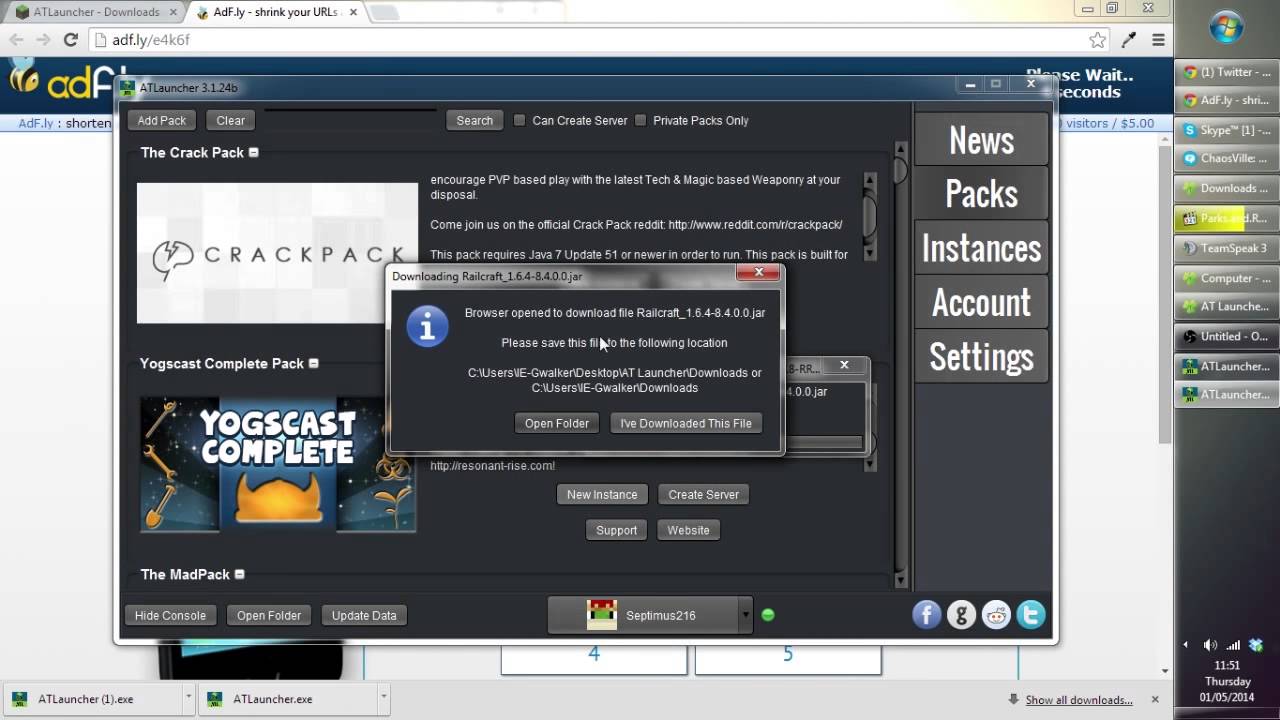Click Create Server button
The image size is (1280, 720).
pyautogui.click(x=704, y=494)
